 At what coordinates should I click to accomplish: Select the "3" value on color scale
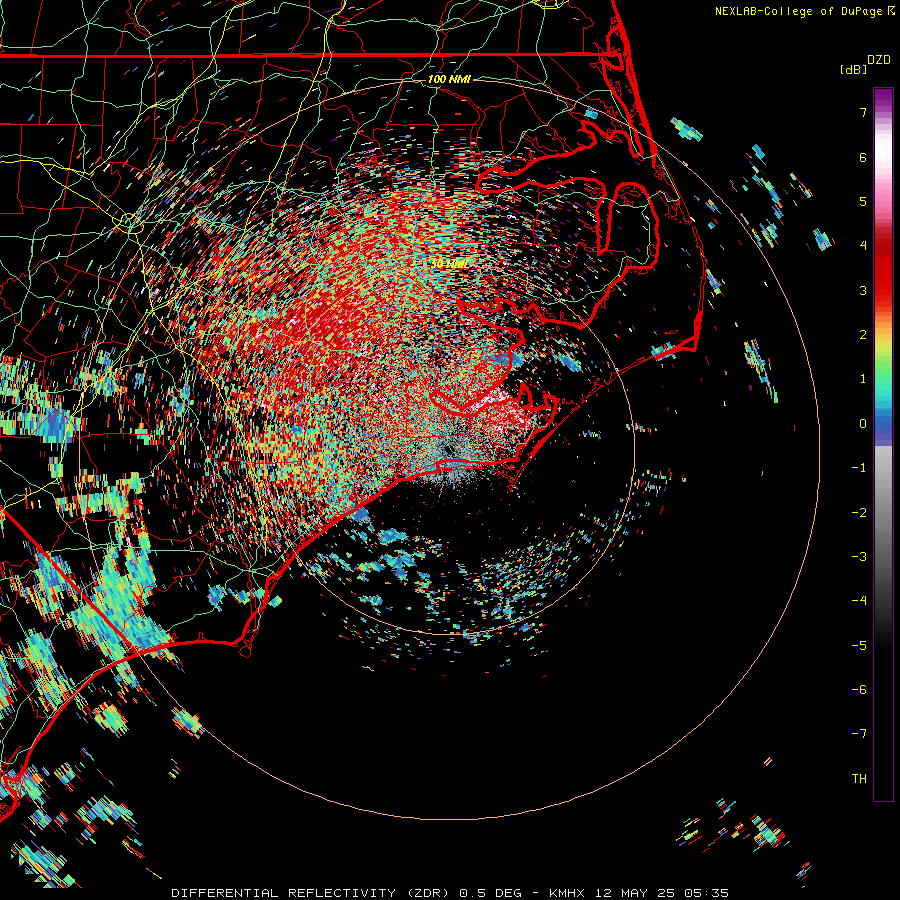[863, 290]
